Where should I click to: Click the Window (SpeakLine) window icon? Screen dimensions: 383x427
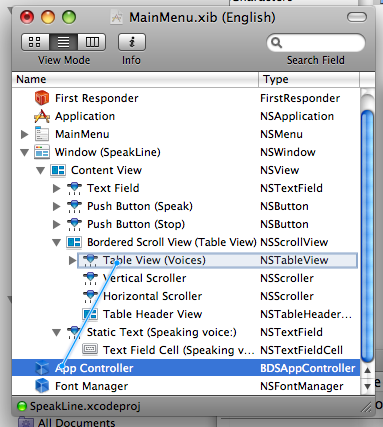click(x=42, y=152)
